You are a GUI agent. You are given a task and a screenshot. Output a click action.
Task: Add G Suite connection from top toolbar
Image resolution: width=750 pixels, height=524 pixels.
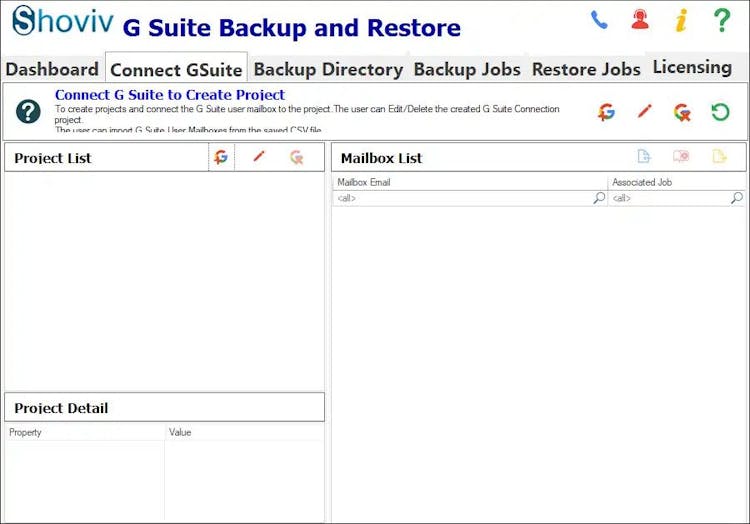click(607, 112)
